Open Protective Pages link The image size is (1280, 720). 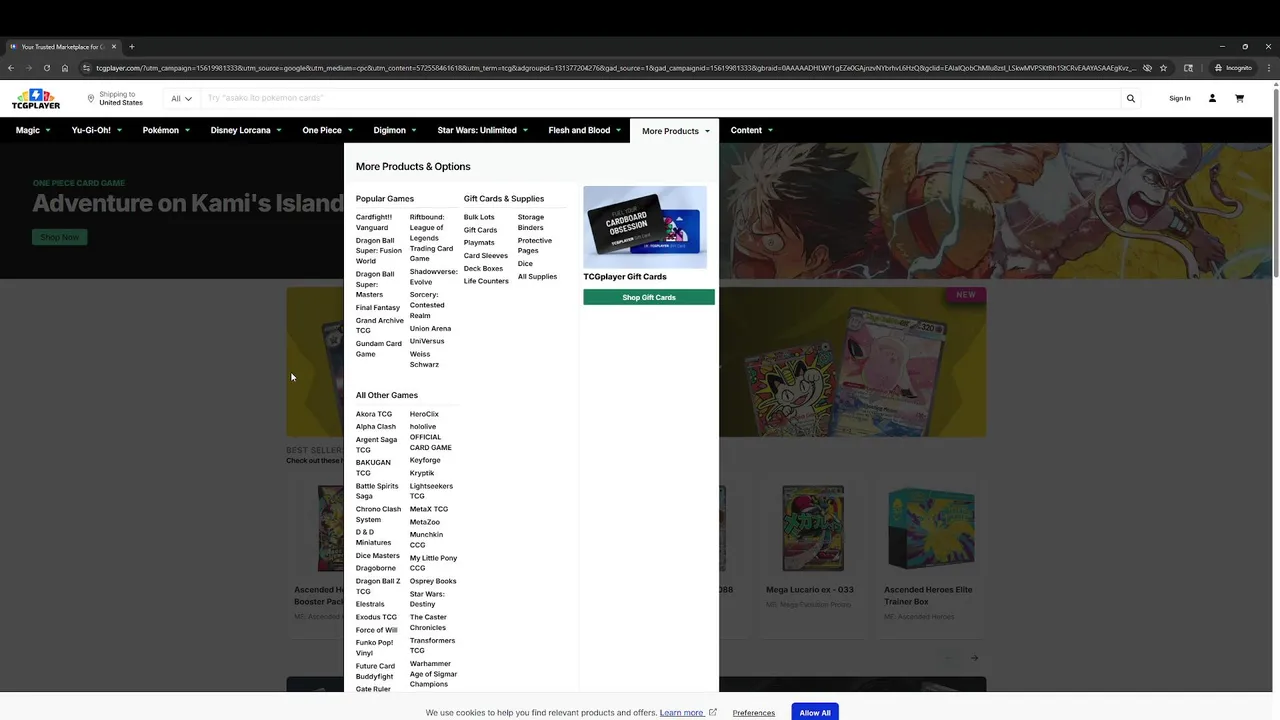(535, 245)
